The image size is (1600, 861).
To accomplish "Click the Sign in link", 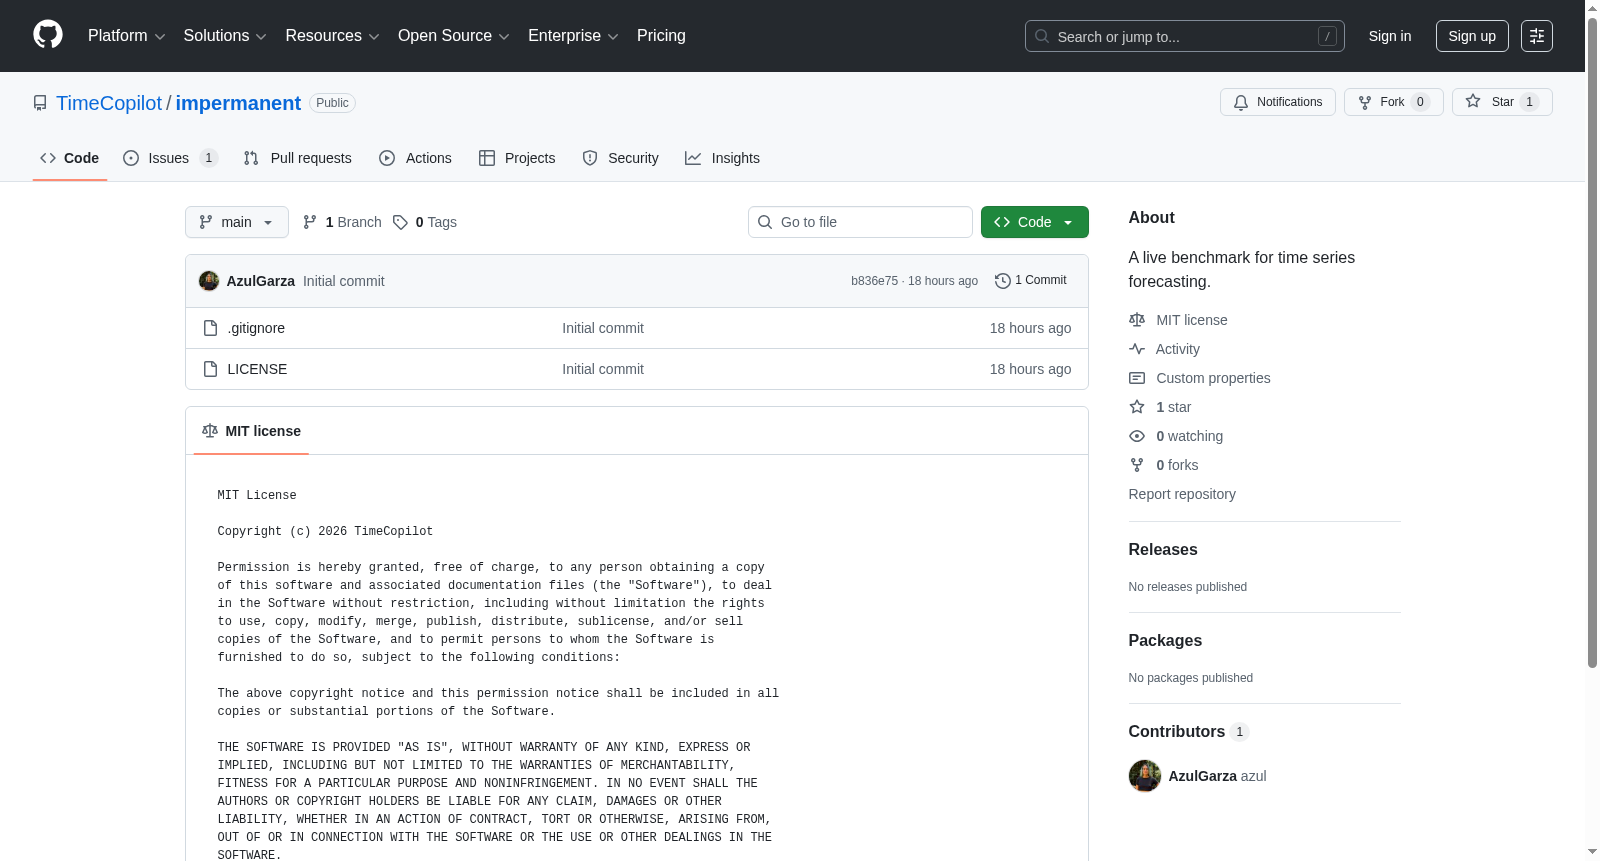I will [1390, 36].
